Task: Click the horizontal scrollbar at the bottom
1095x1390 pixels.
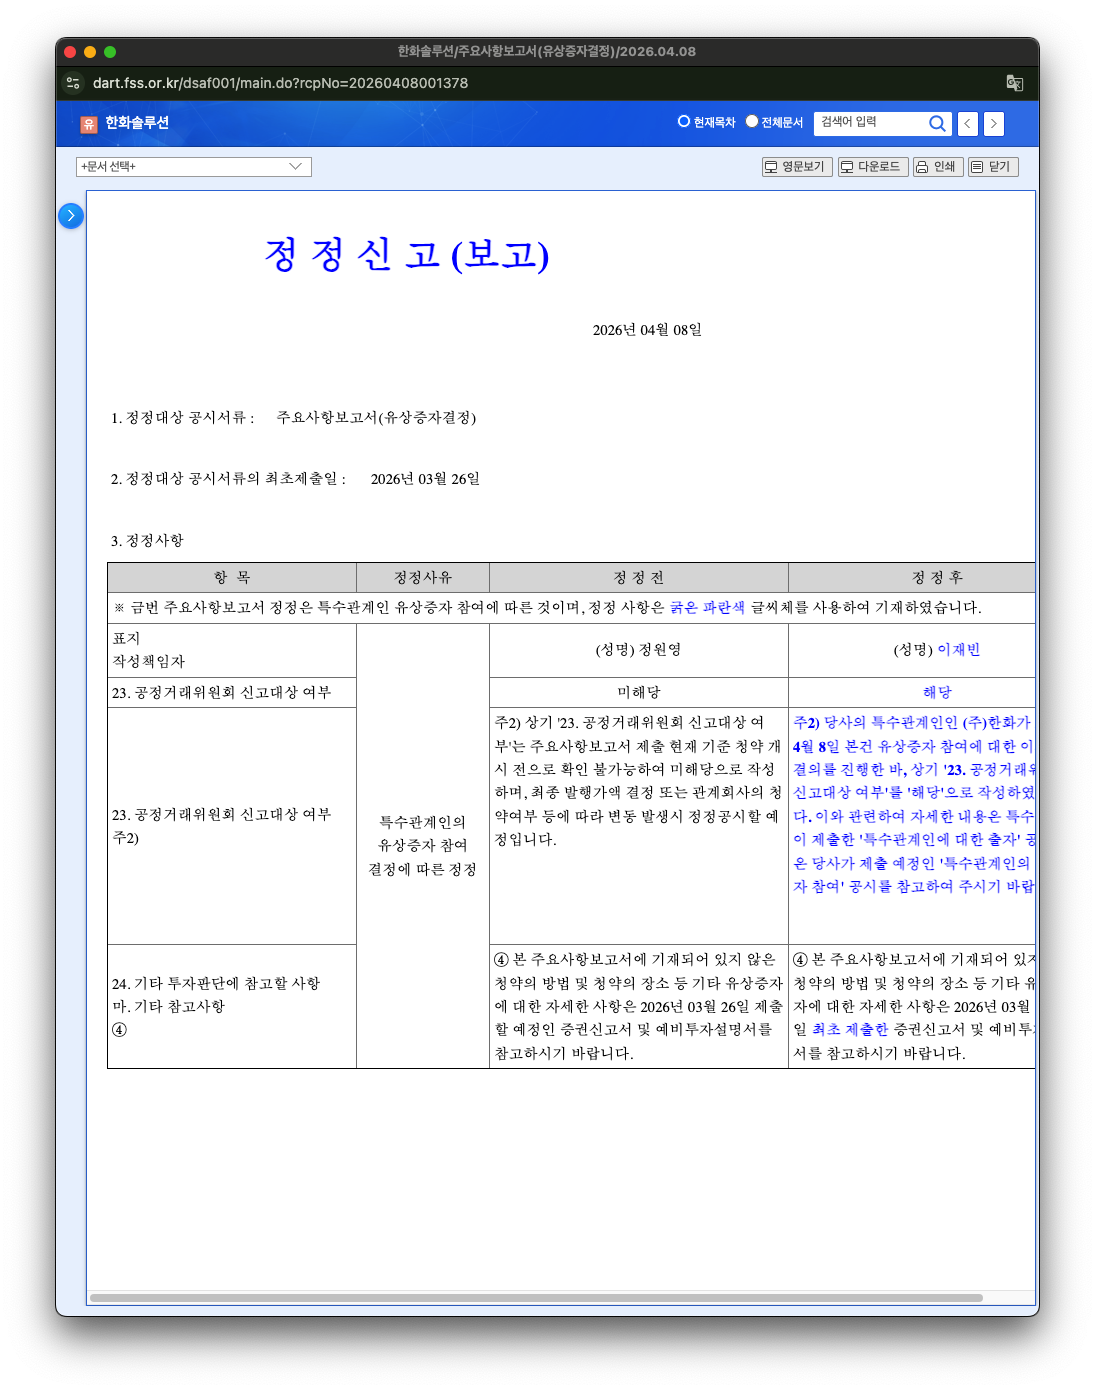Action: (x=536, y=1298)
